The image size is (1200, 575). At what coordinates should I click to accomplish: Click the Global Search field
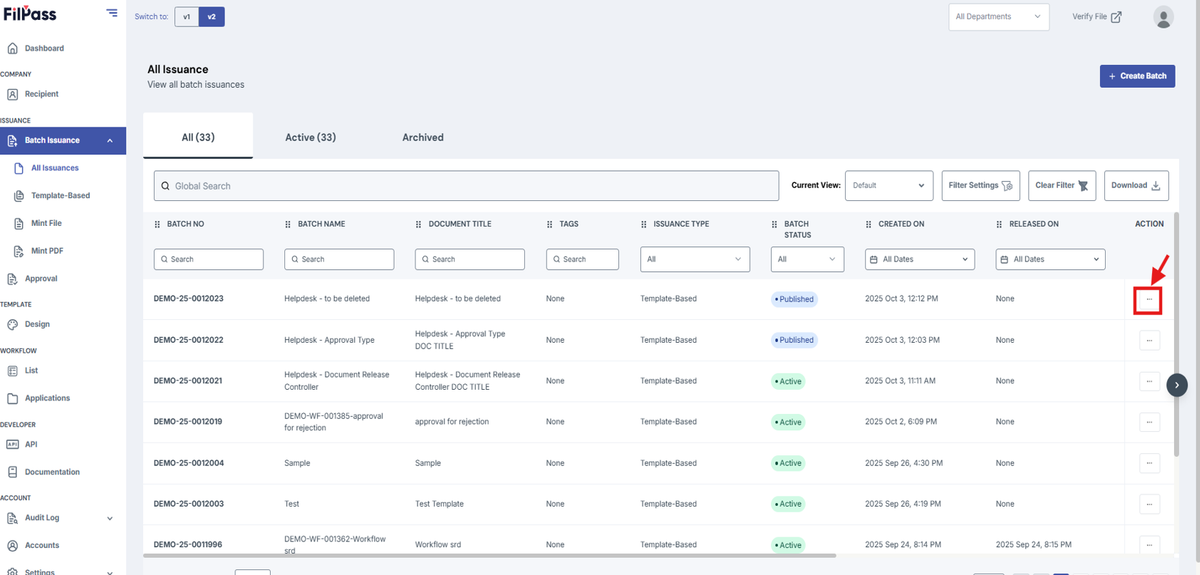click(x=466, y=186)
